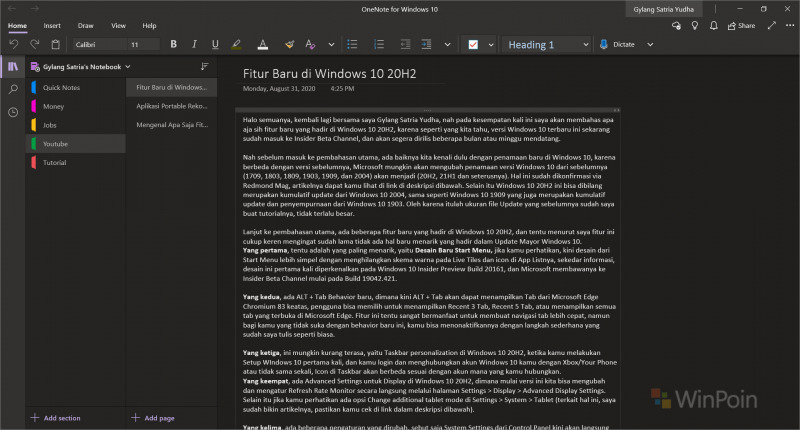800x430 pixels.
Task: Select the Youtube section
Action: pyautogui.click(x=76, y=144)
